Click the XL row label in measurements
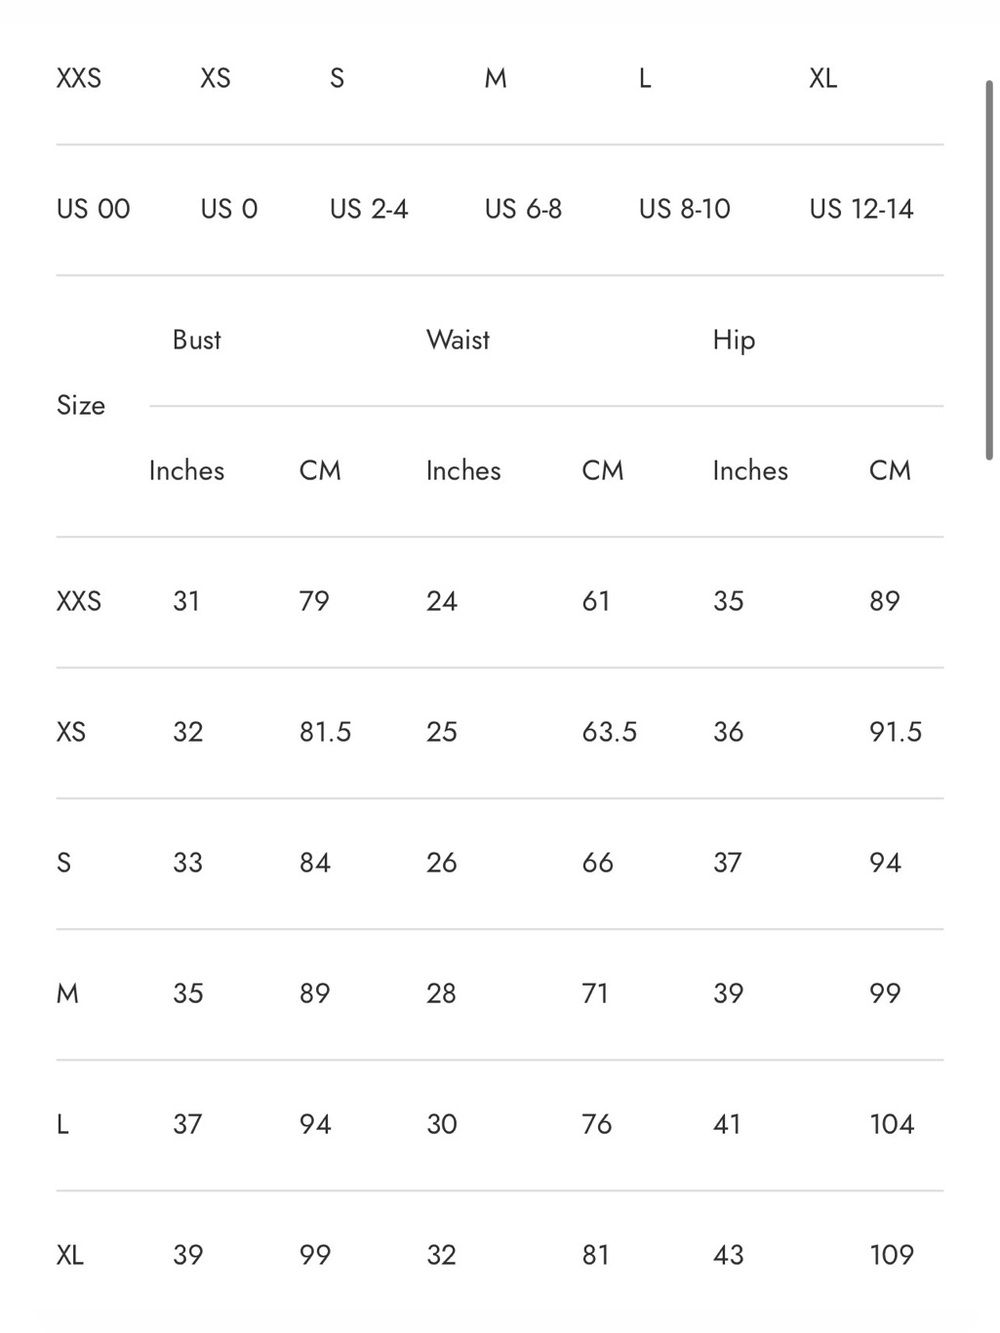 (x=70, y=1255)
